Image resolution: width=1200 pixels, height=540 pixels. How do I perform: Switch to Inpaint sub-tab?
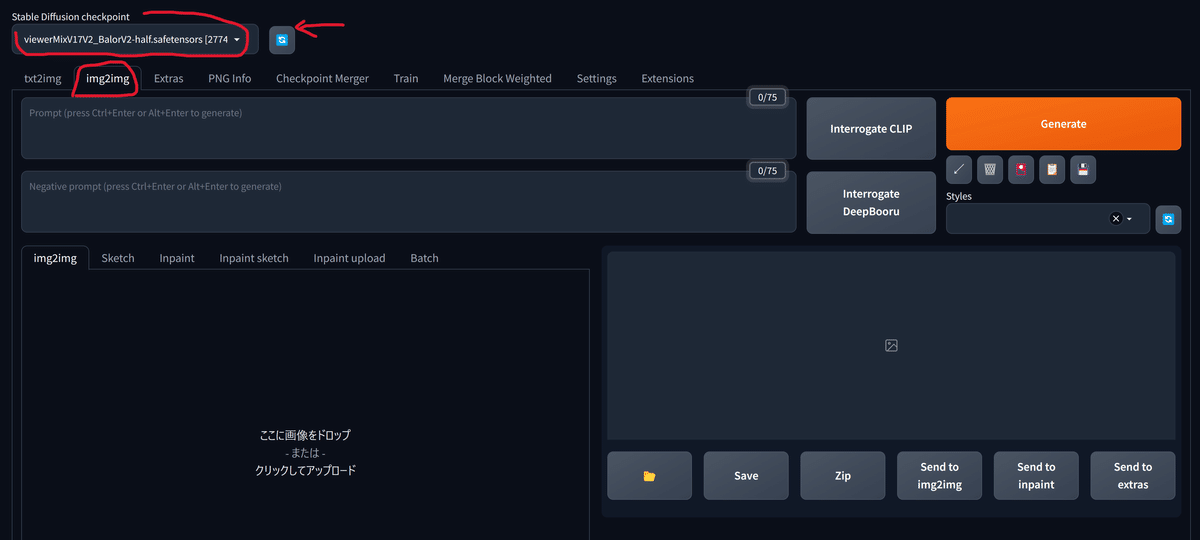tap(177, 258)
